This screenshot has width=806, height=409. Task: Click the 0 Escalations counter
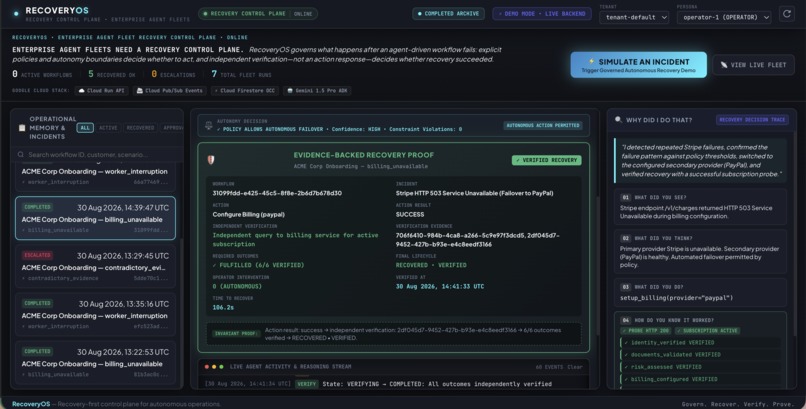coord(173,75)
